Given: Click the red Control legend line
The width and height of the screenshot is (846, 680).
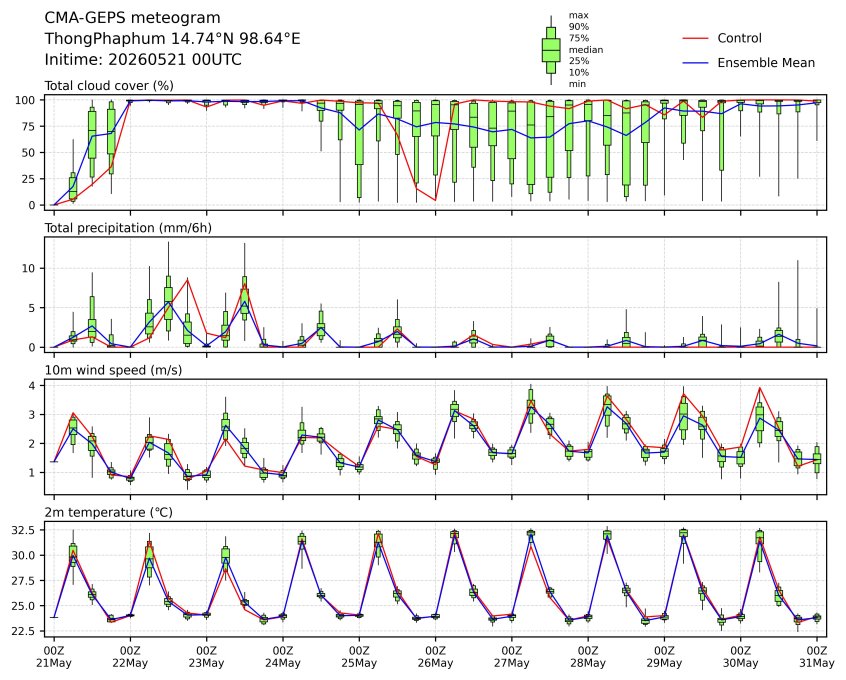Looking at the screenshot, I should pos(695,38).
